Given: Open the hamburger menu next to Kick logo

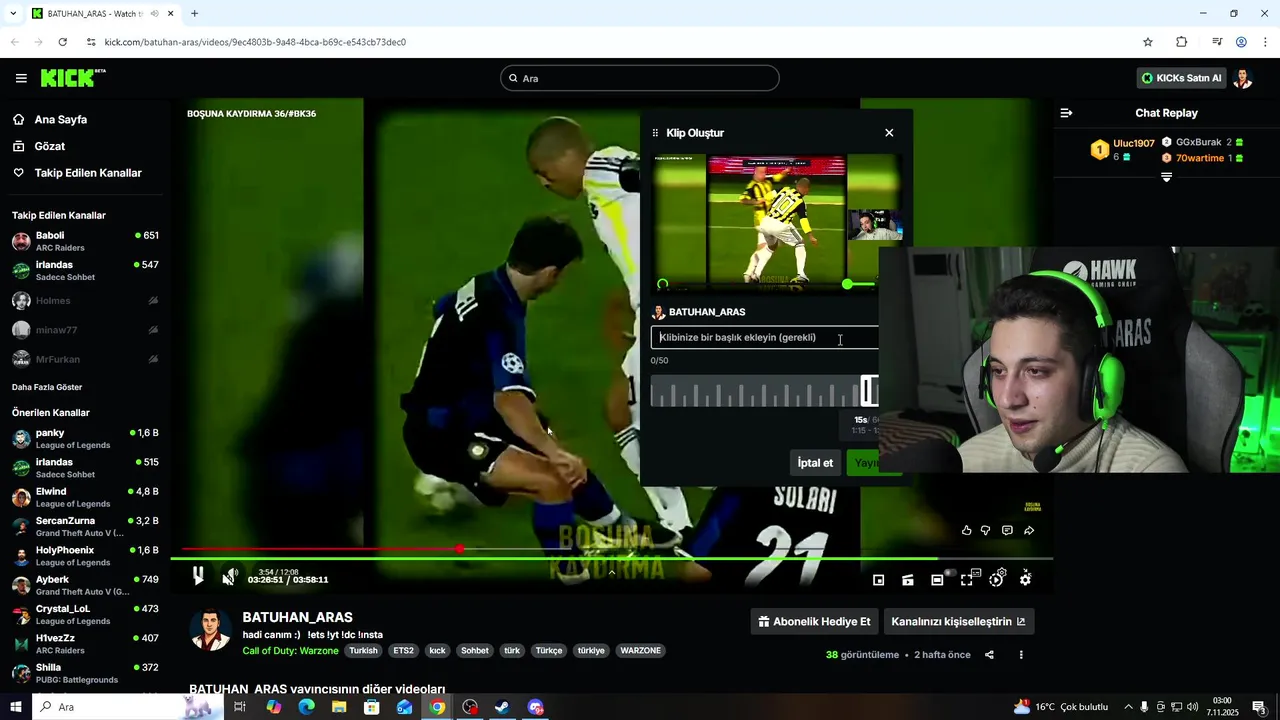Looking at the screenshot, I should 21,78.
